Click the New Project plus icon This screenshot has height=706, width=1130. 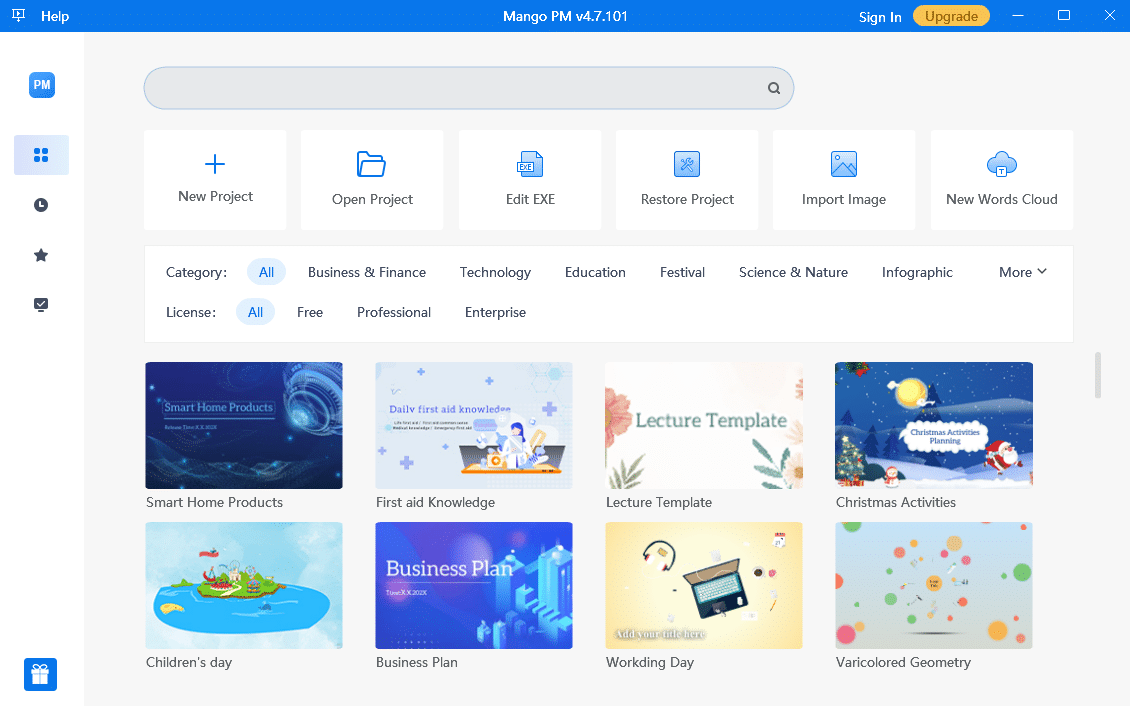[215, 164]
